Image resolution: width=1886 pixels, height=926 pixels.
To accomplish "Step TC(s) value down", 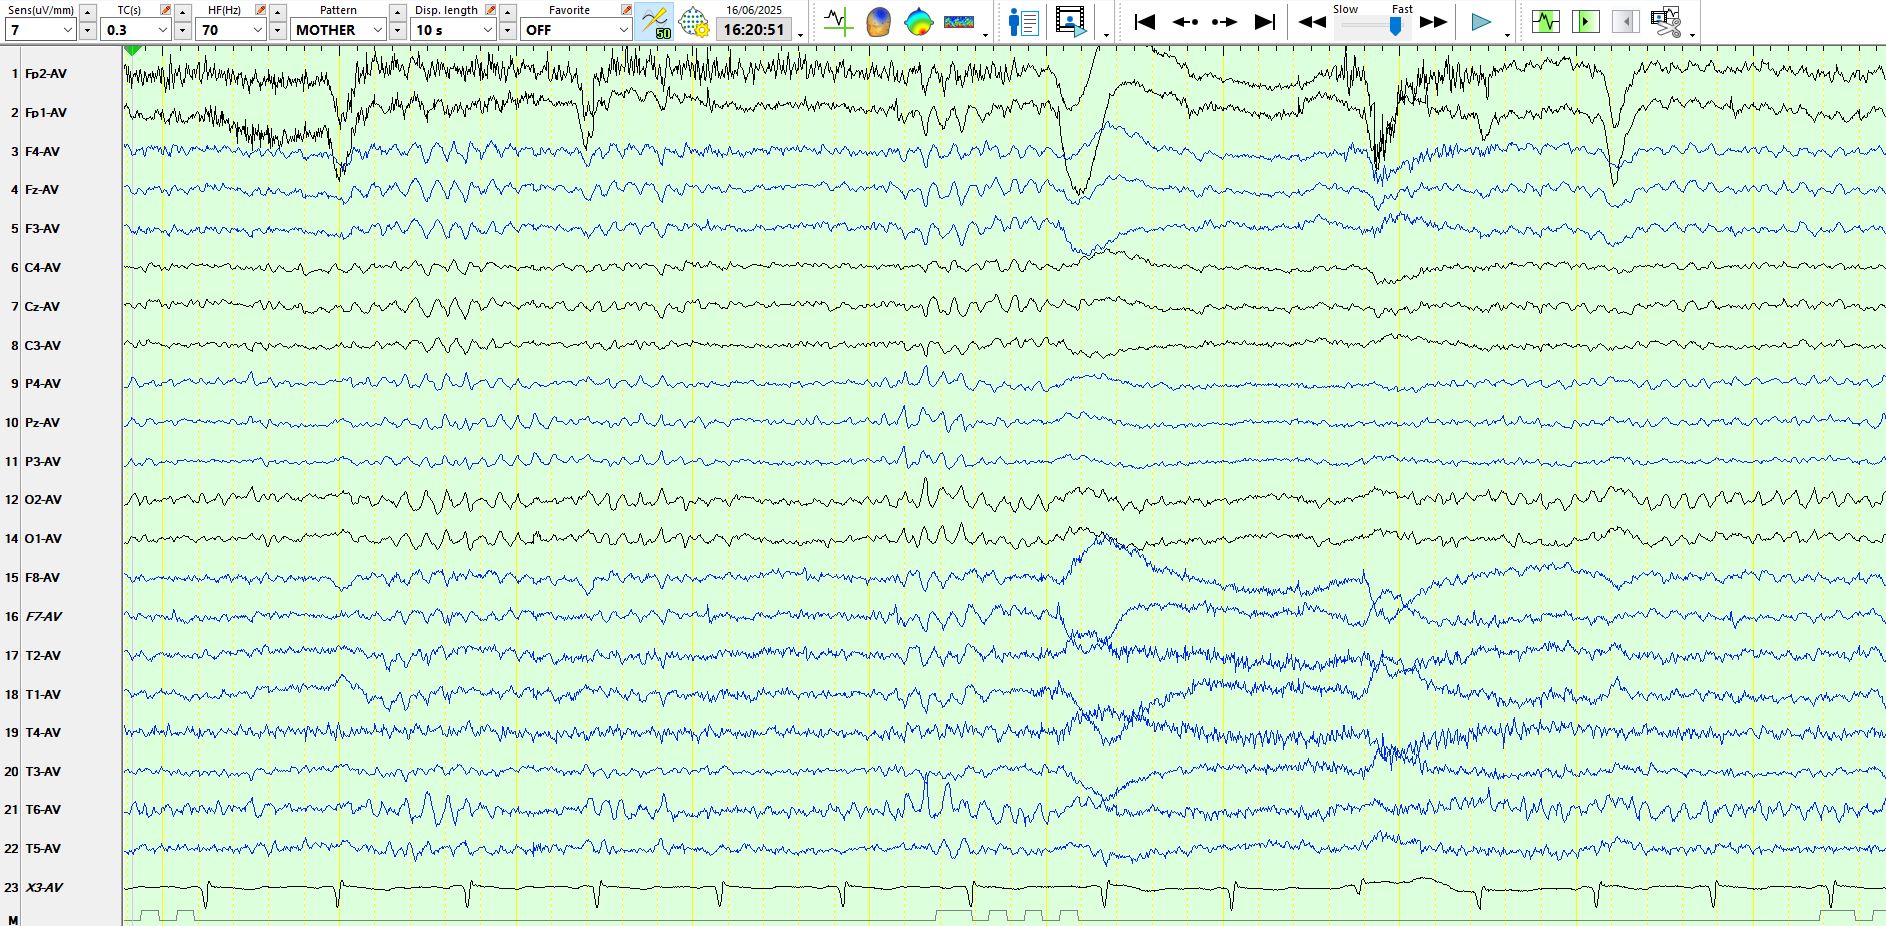I will (x=182, y=30).
